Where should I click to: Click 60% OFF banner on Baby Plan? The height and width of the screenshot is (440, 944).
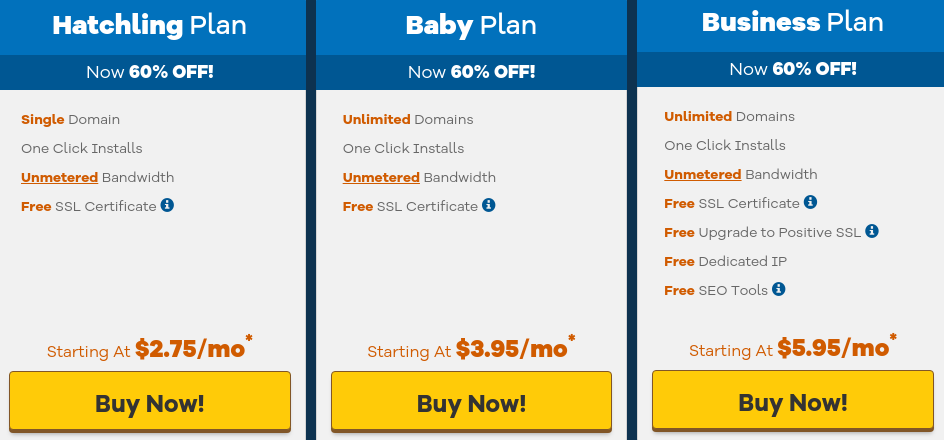point(471,72)
